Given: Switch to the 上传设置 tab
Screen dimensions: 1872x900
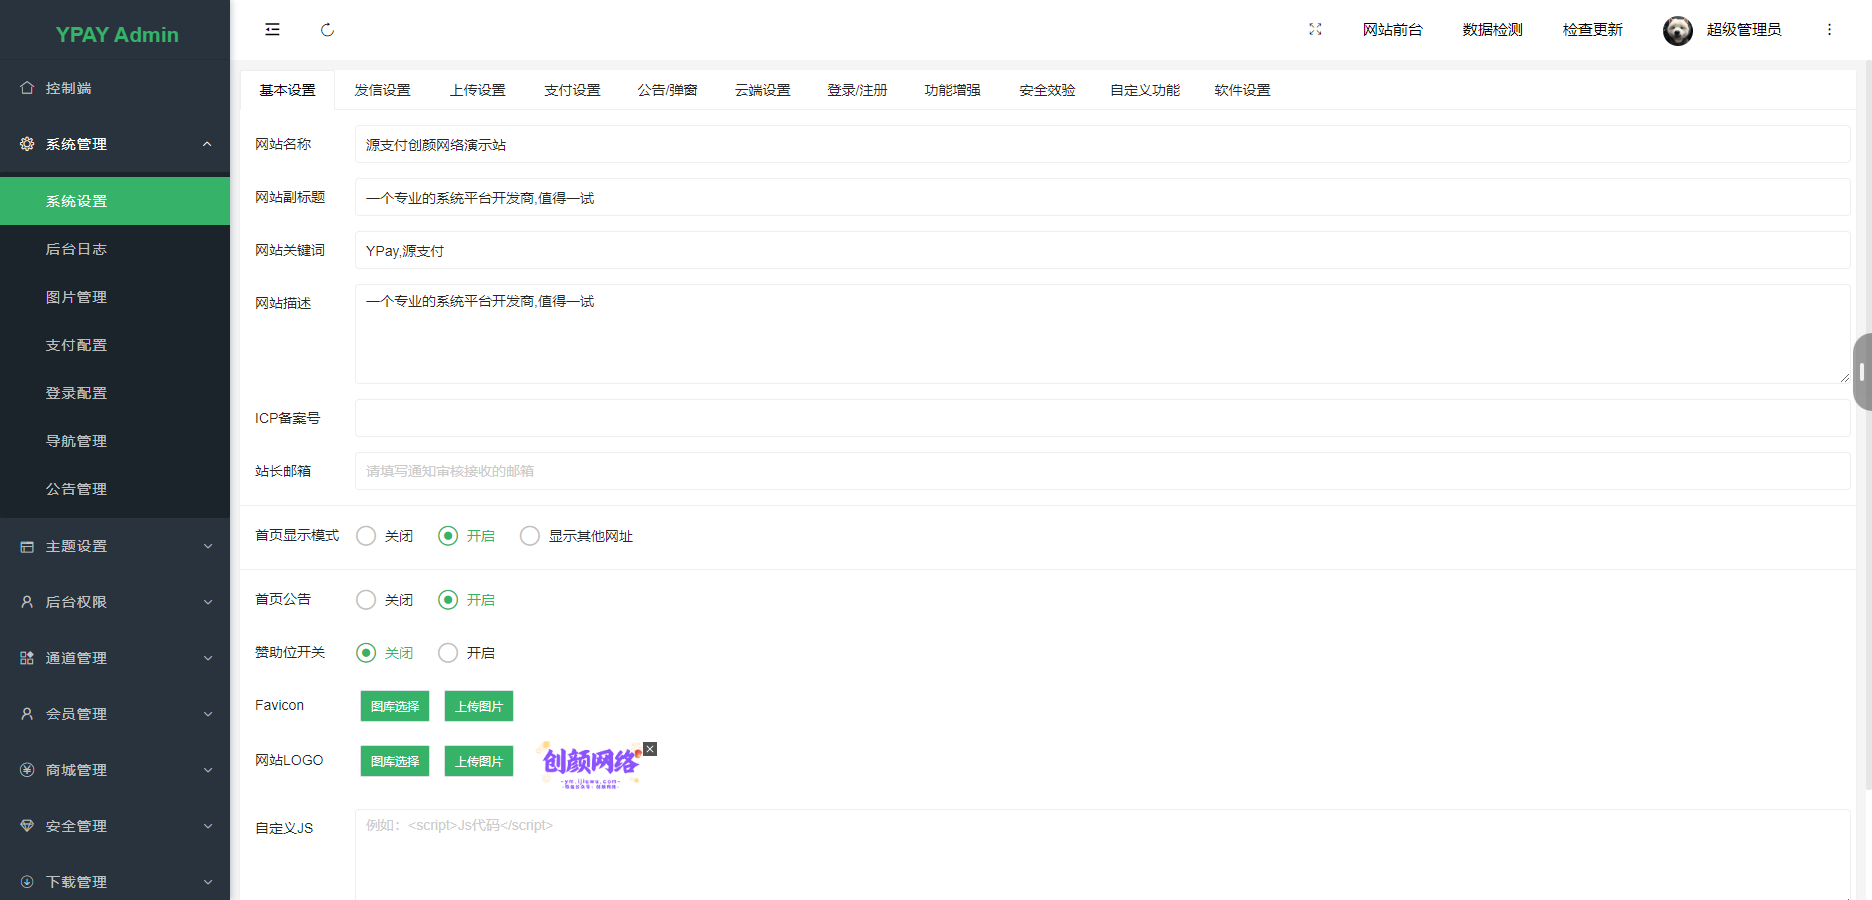Looking at the screenshot, I should (x=477, y=90).
